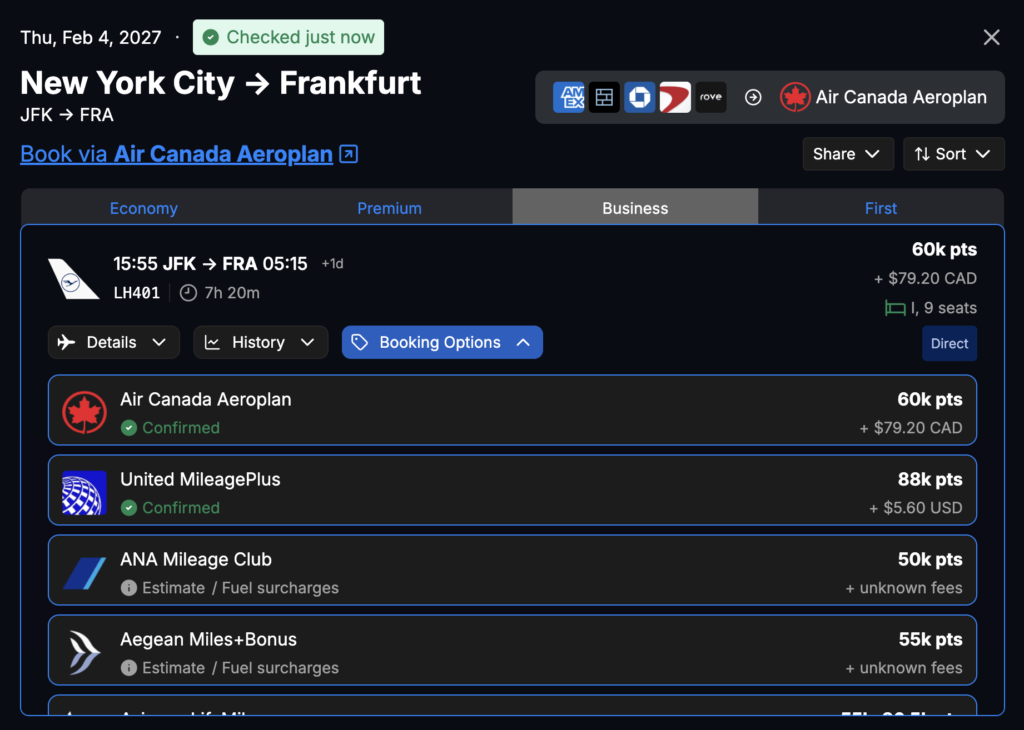1024x730 pixels.
Task: Switch to the Premium cabin tab
Action: (389, 208)
